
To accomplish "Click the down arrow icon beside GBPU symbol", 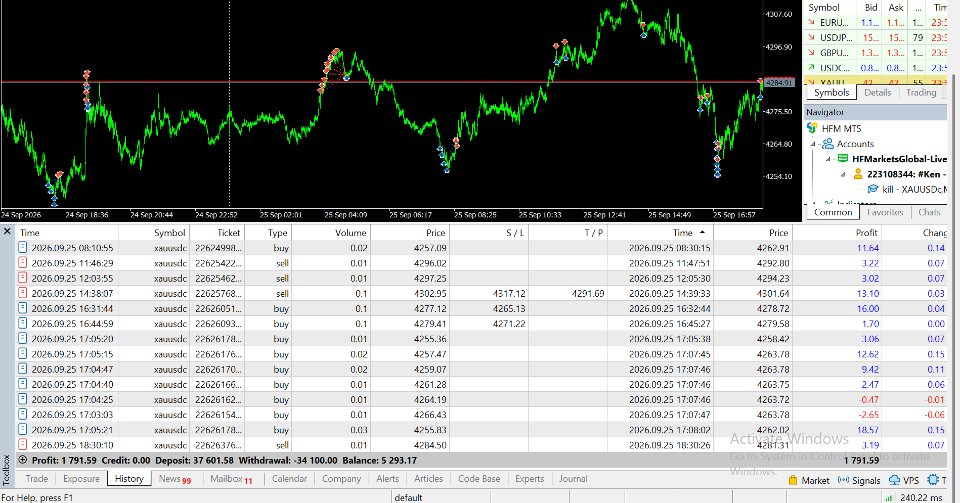I will point(812,53).
